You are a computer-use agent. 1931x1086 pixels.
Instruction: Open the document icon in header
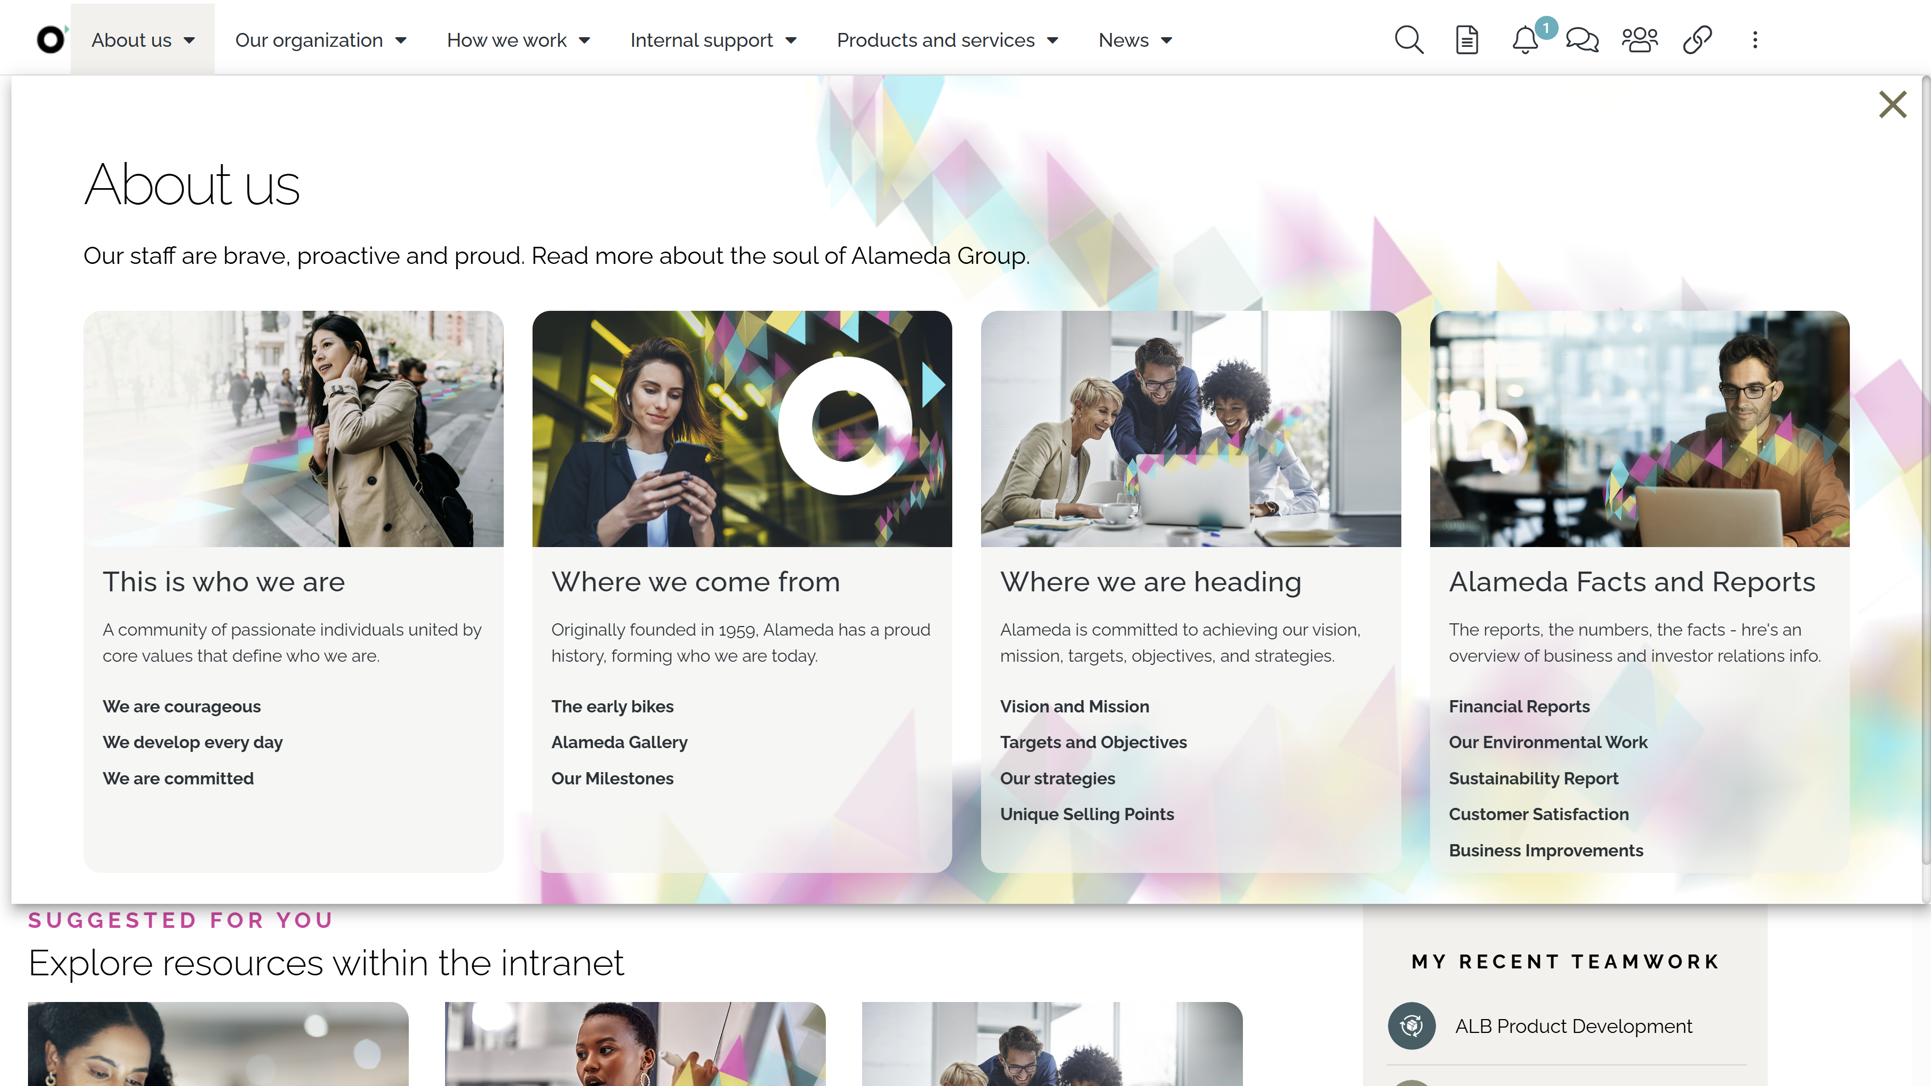click(x=1466, y=40)
